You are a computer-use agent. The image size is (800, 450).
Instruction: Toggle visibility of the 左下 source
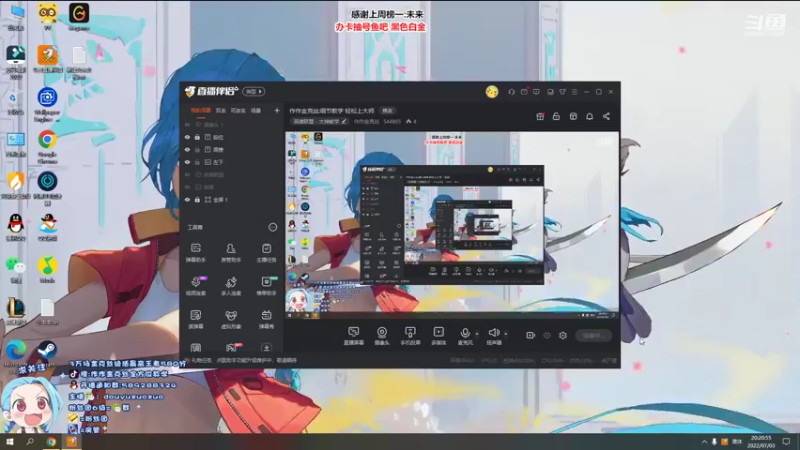(x=187, y=162)
